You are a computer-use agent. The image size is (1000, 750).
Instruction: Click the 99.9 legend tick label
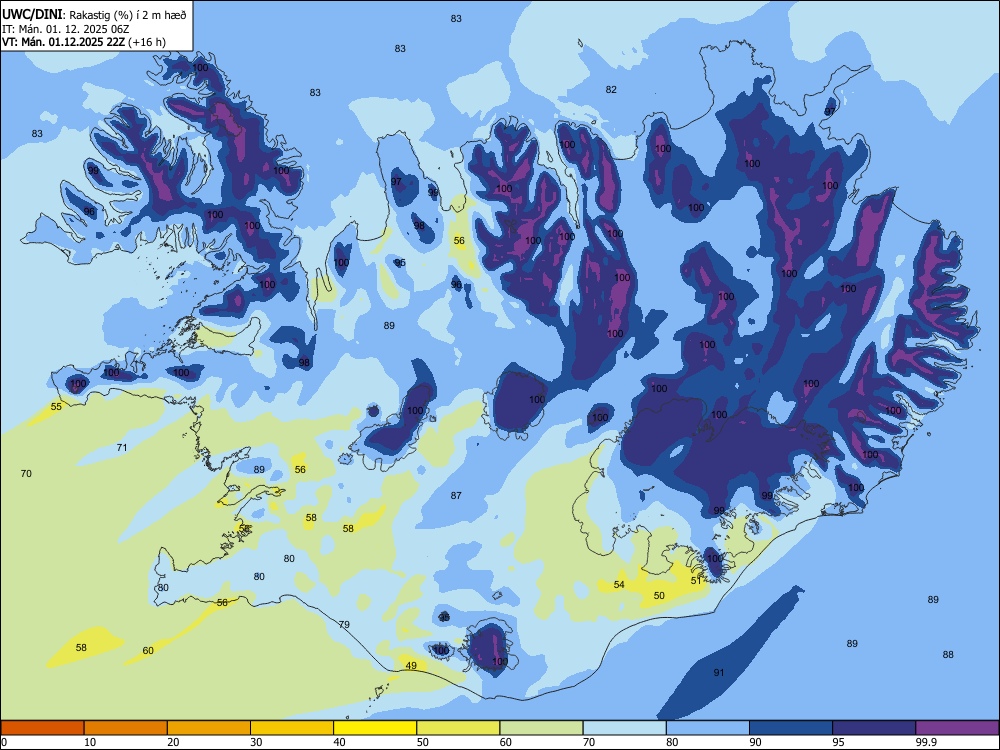pyautogui.click(x=925, y=742)
